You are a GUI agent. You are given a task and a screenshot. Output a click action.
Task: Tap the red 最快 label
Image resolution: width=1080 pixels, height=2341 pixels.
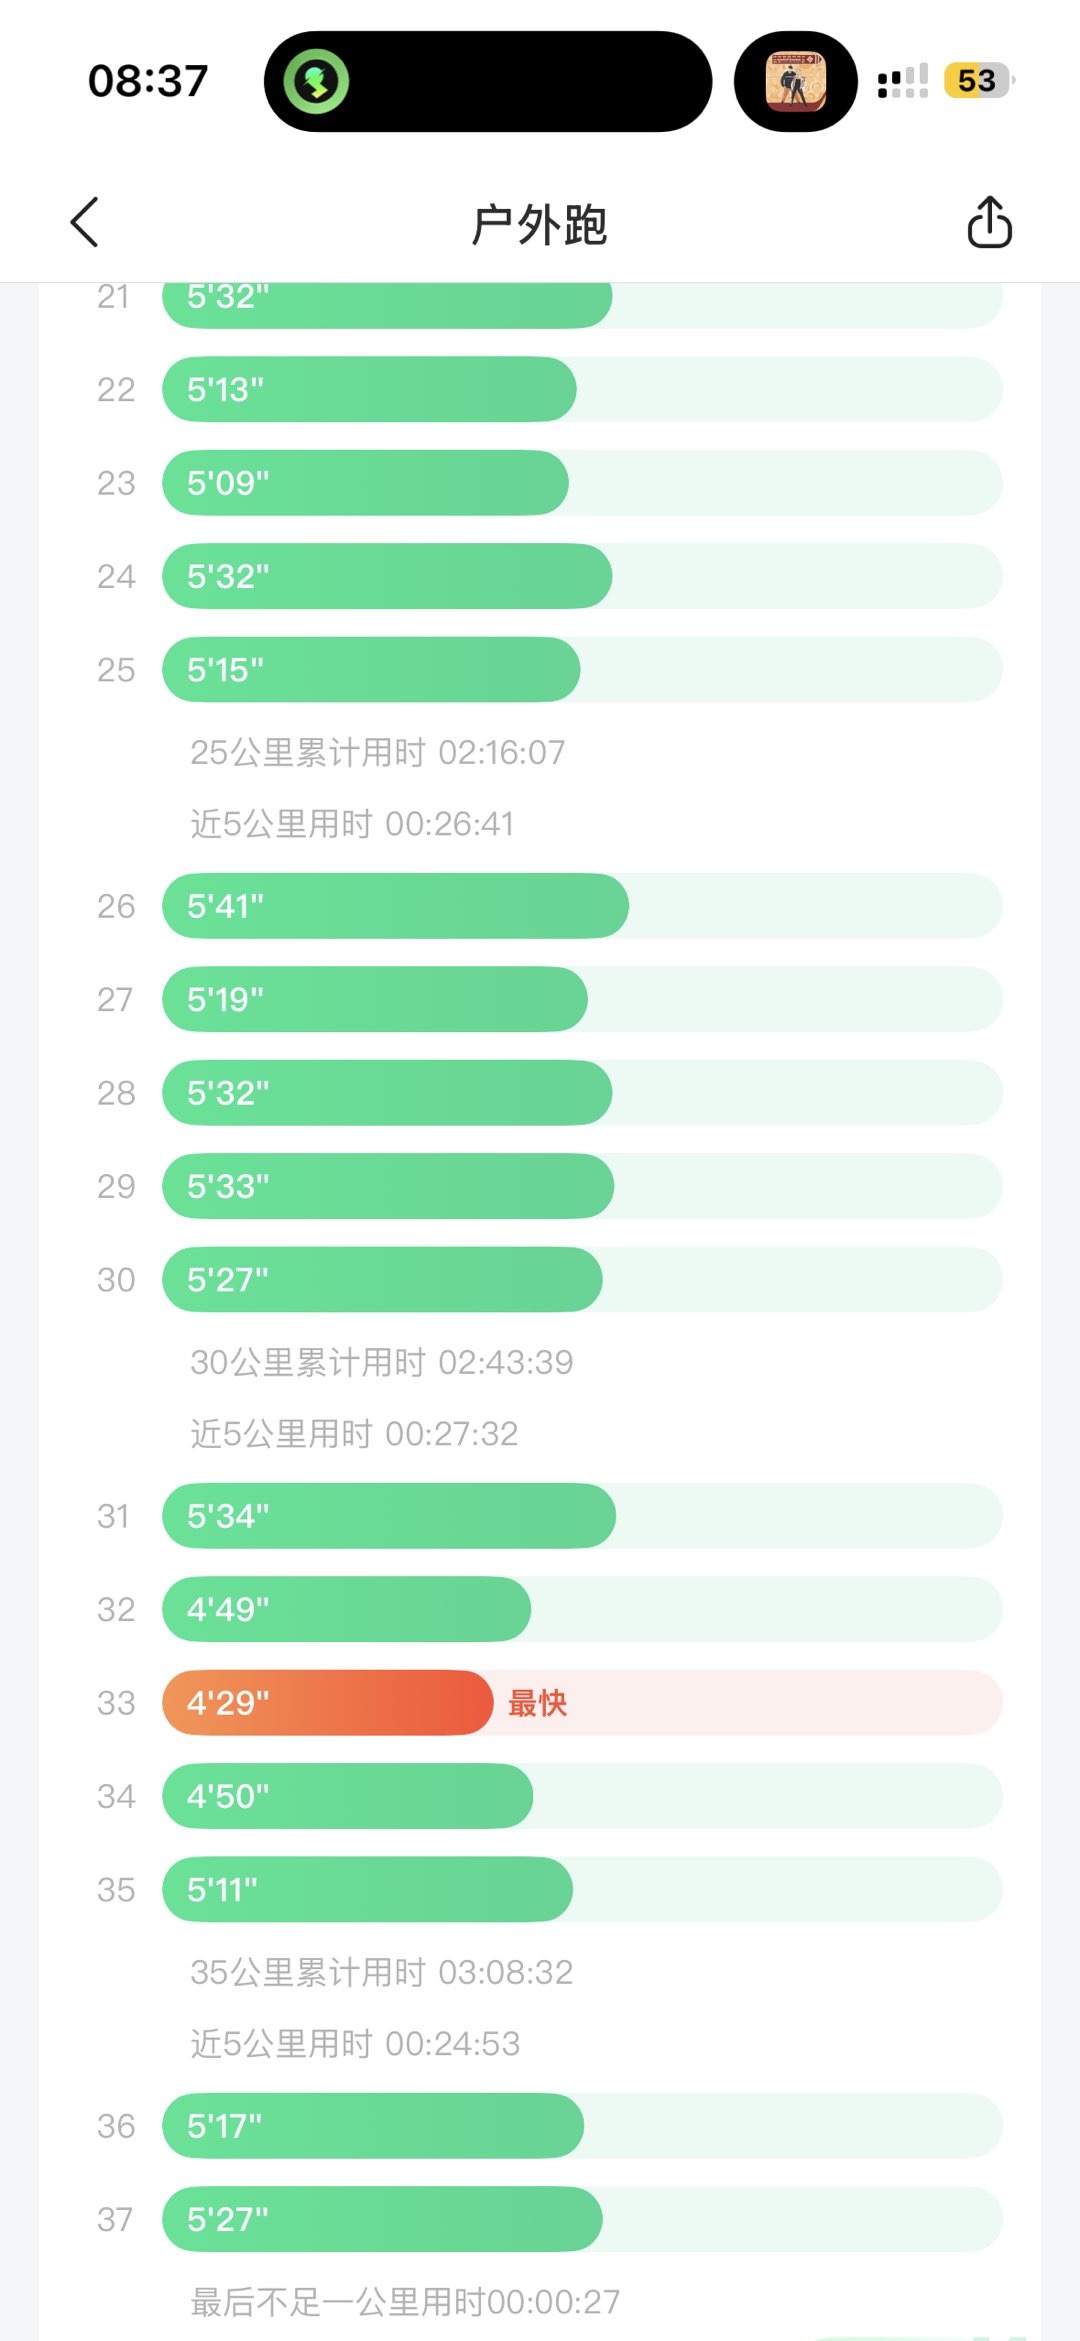(538, 1702)
